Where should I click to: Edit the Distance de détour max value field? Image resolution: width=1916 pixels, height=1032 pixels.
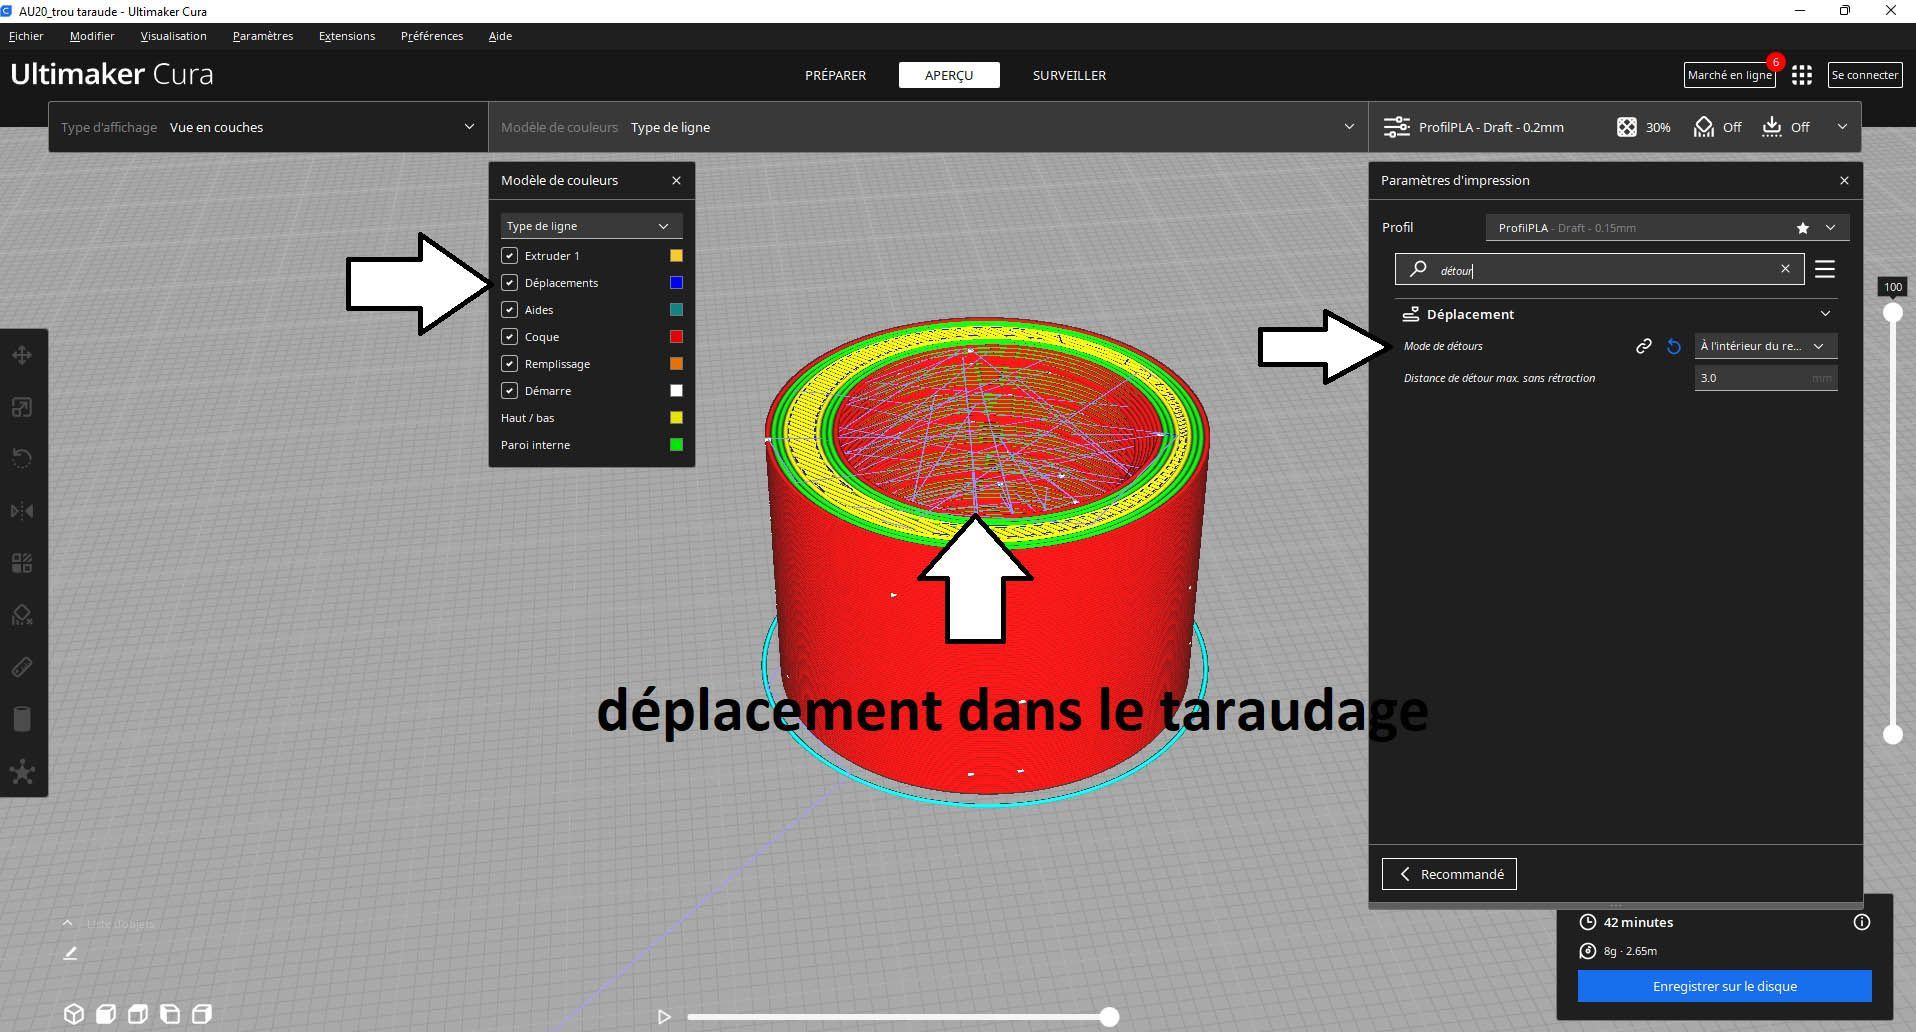coord(1766,378)
